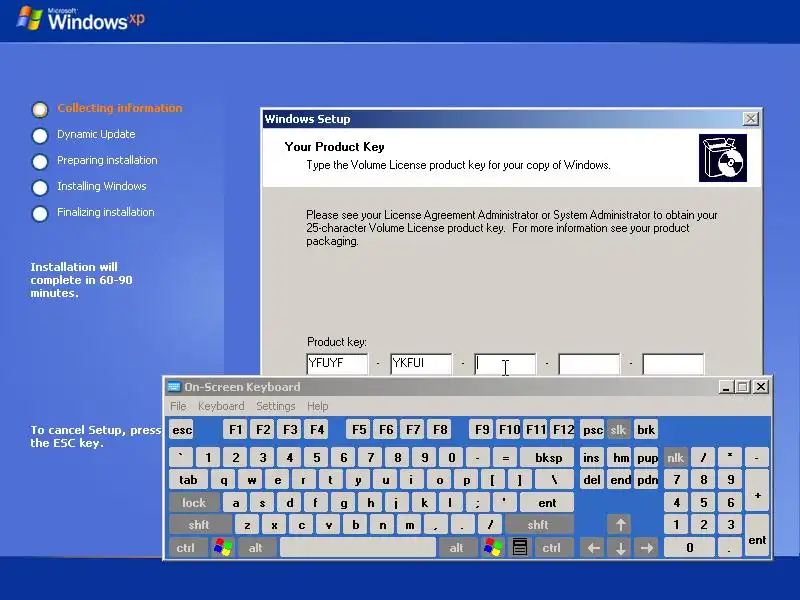The image size is (800, 600).
Task: Click the space bar key
Action: [x=358, y=547]
